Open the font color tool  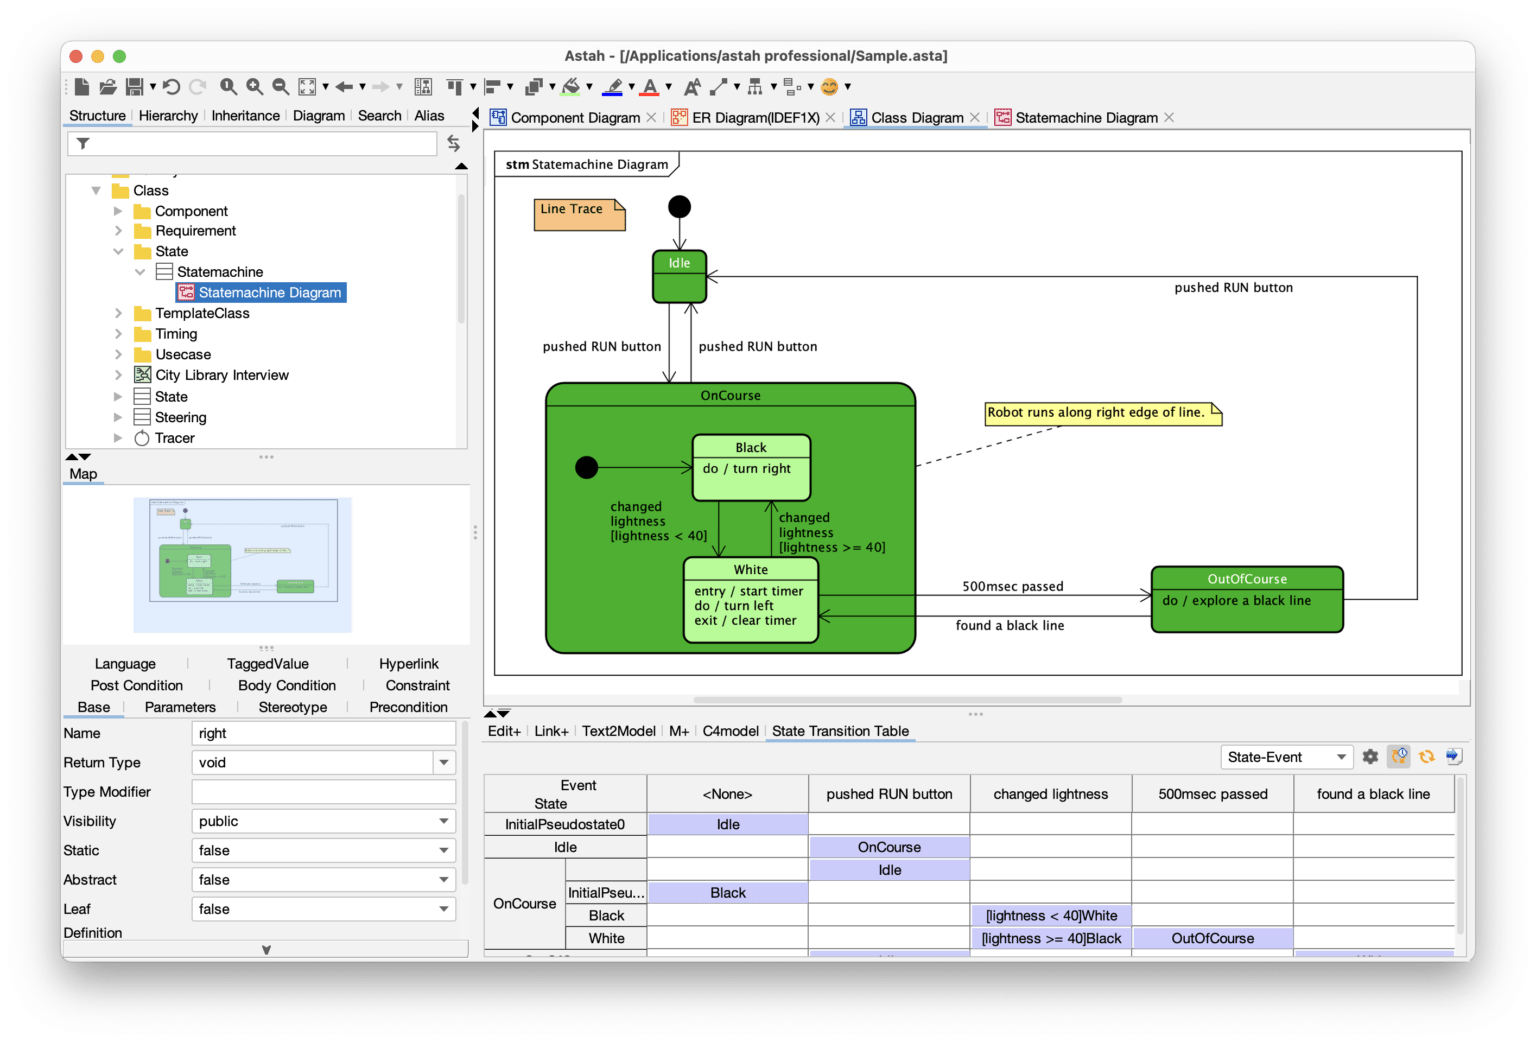(648, 87)
